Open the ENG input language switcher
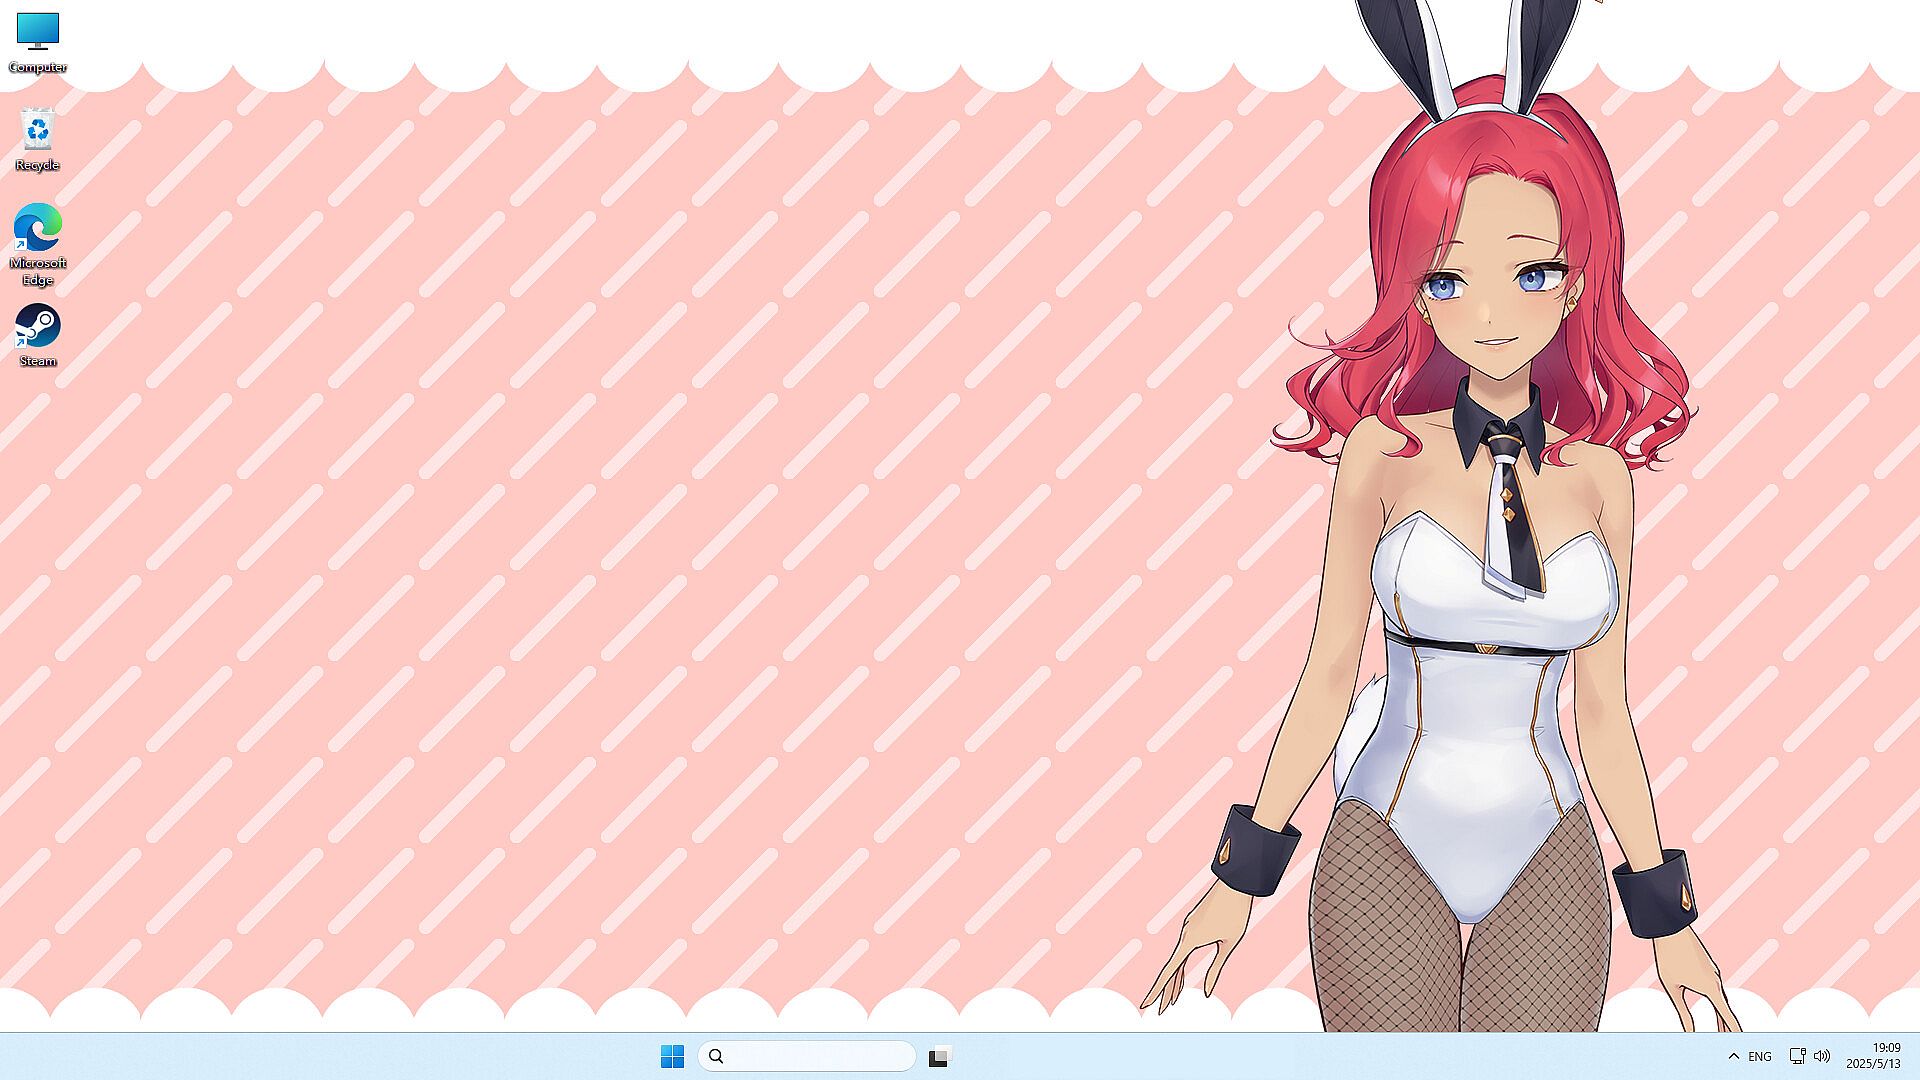The image size is (1920, 1080). (1760, 1056)
